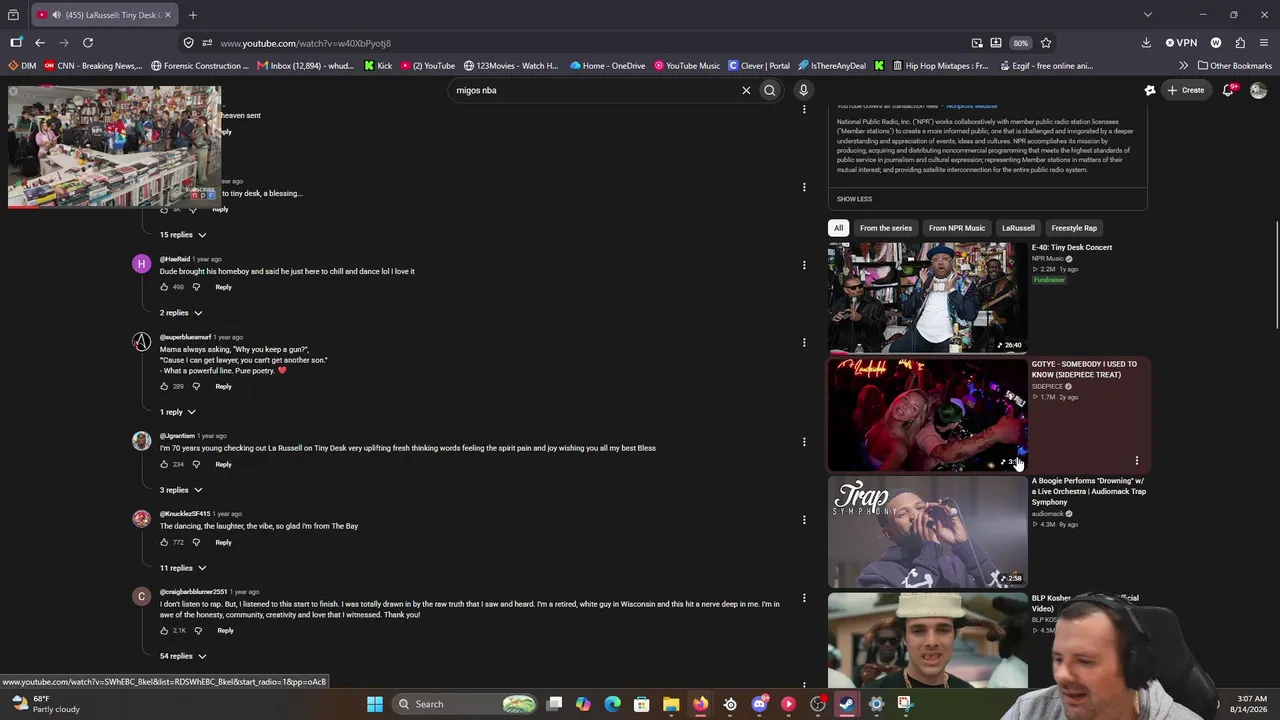Open options menu for @Jgrantism comment
1280x720 pixels.
804,441
